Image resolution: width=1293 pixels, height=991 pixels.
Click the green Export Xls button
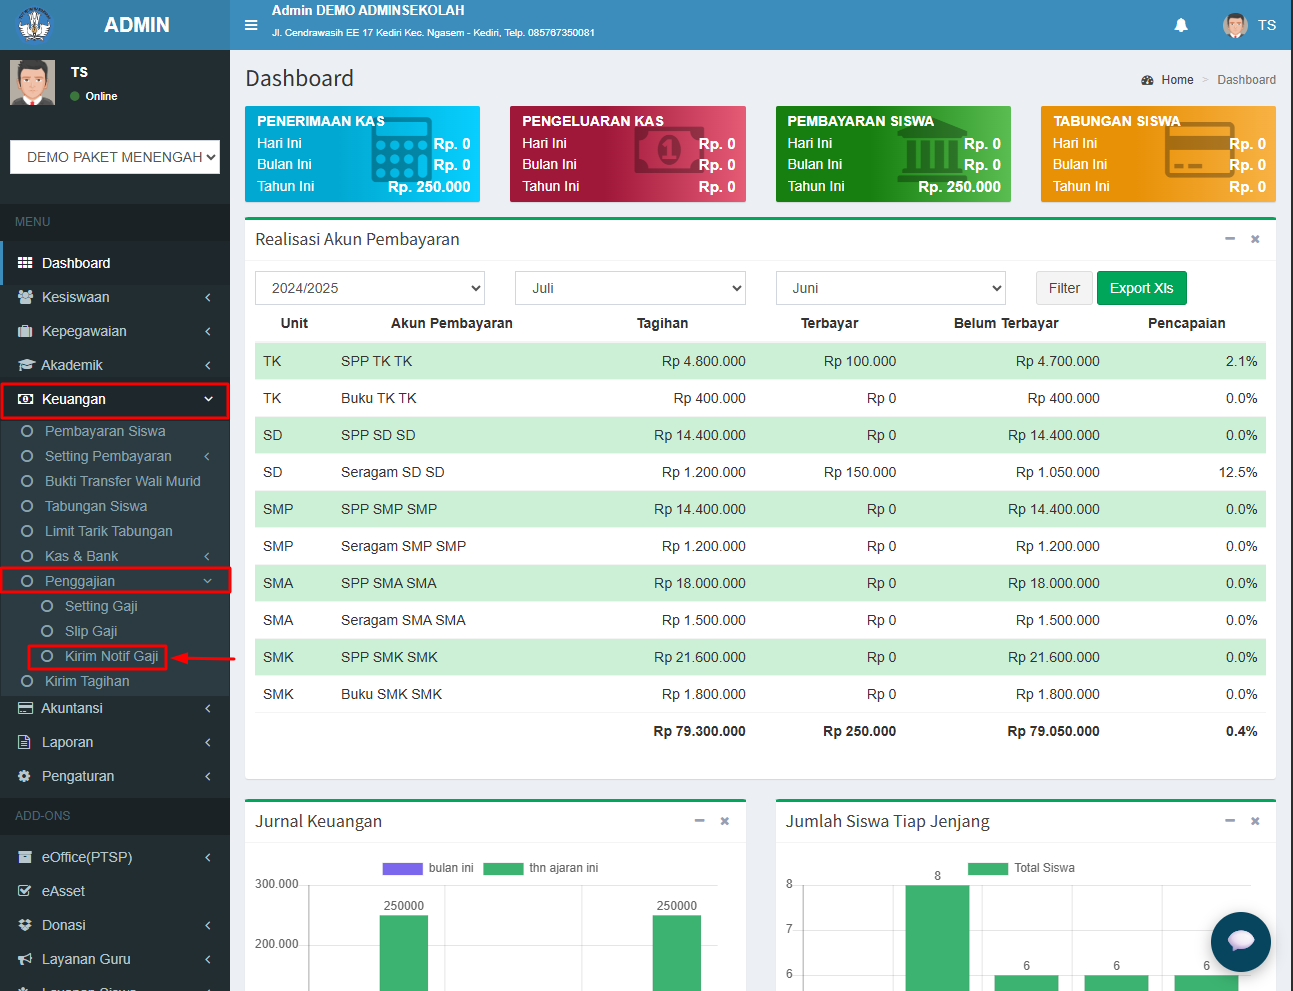[1141, 288]
